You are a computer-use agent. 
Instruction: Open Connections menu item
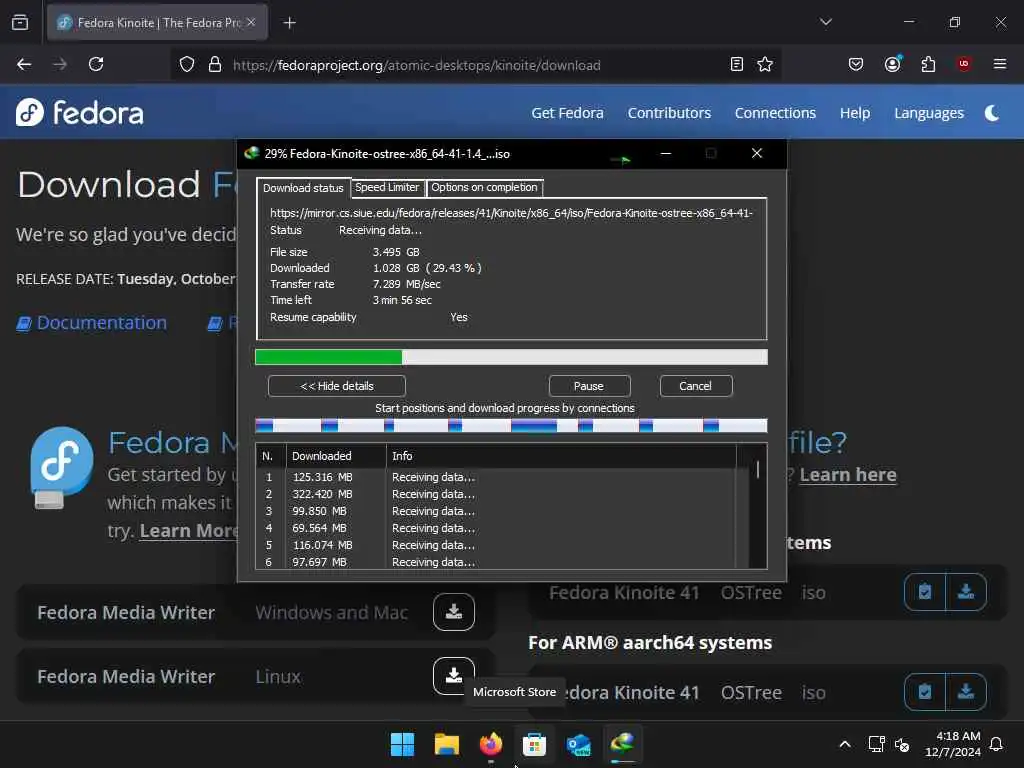775,113
